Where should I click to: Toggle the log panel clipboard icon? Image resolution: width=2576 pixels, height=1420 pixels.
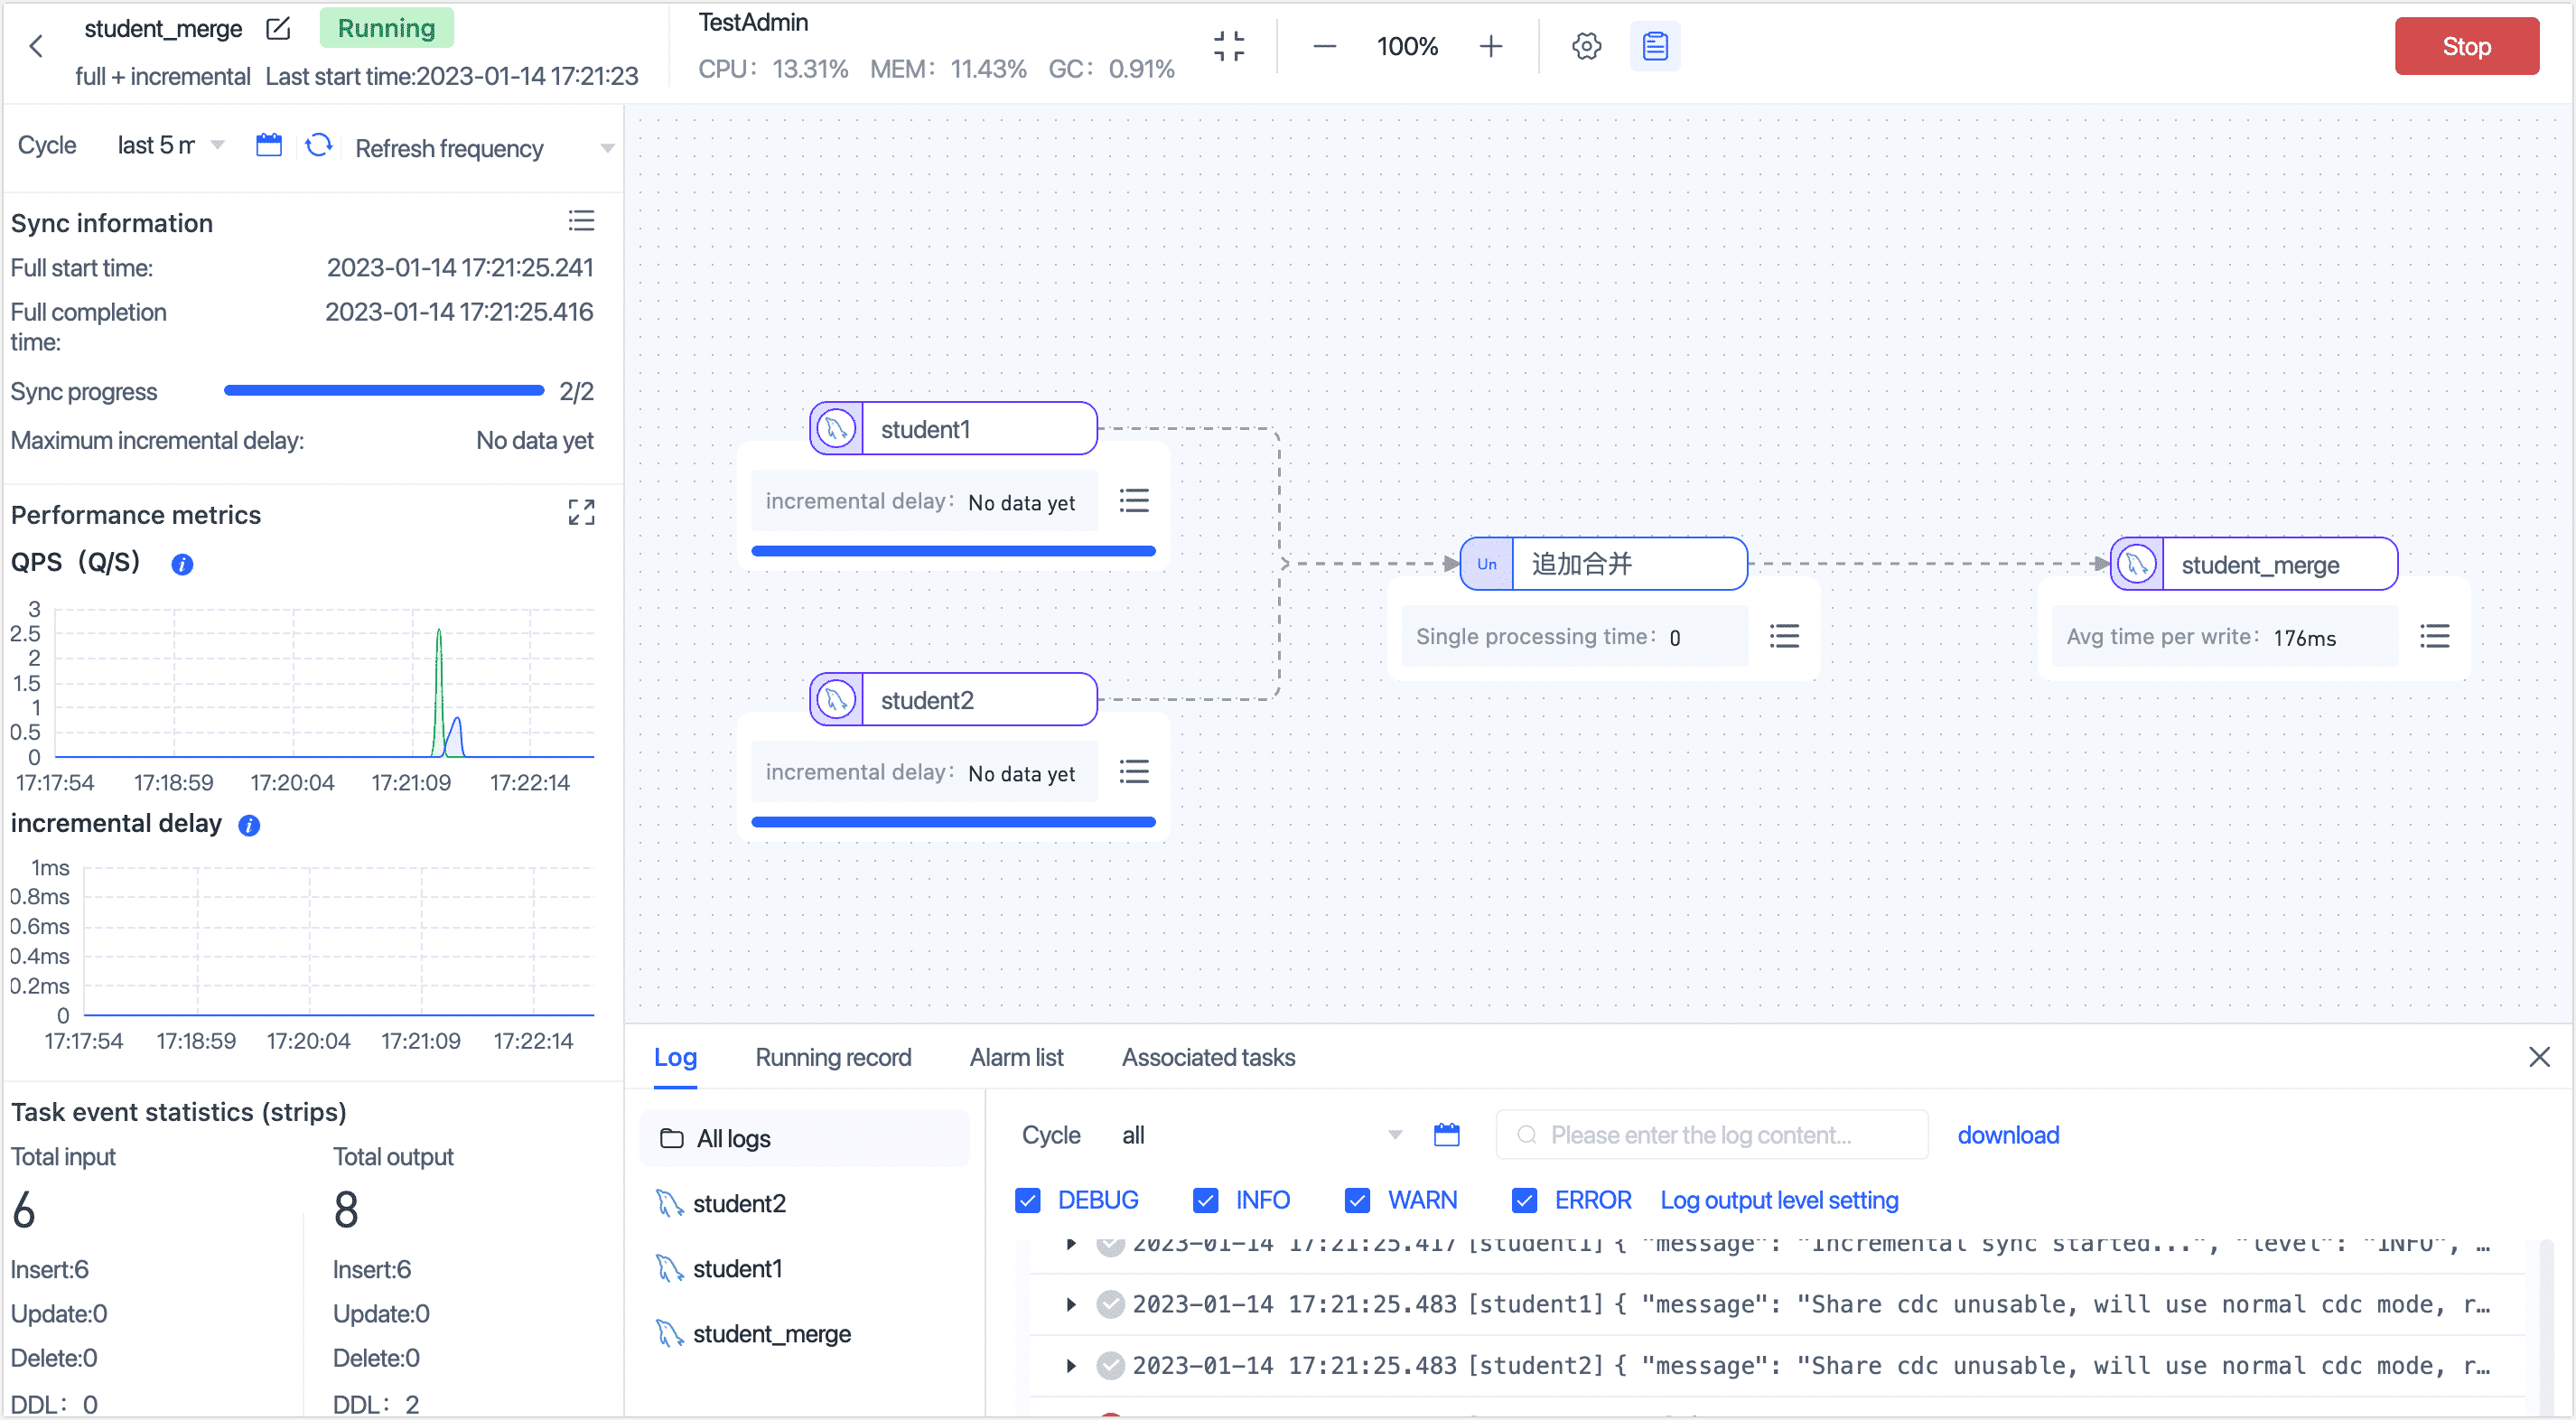coord(1655,46)
